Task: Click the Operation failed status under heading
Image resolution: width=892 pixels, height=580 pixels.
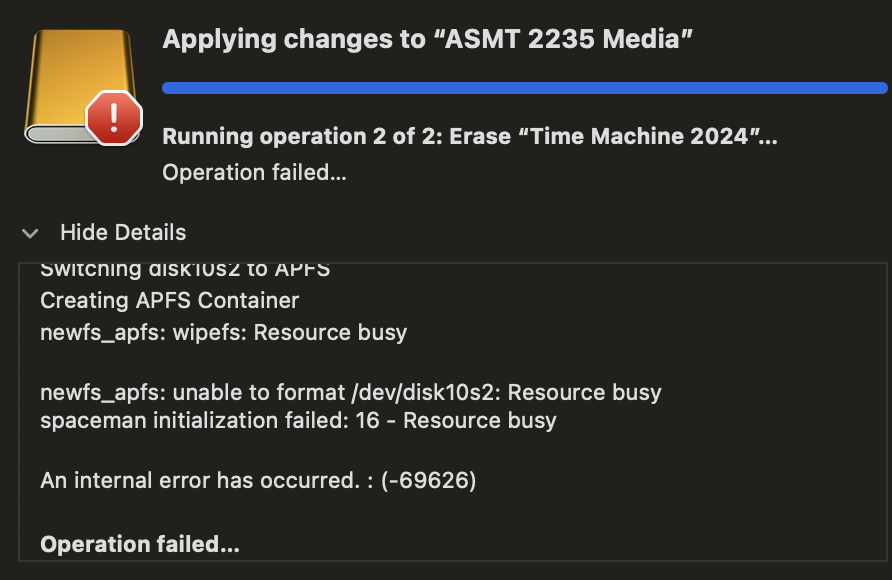Action: point(254,172)
